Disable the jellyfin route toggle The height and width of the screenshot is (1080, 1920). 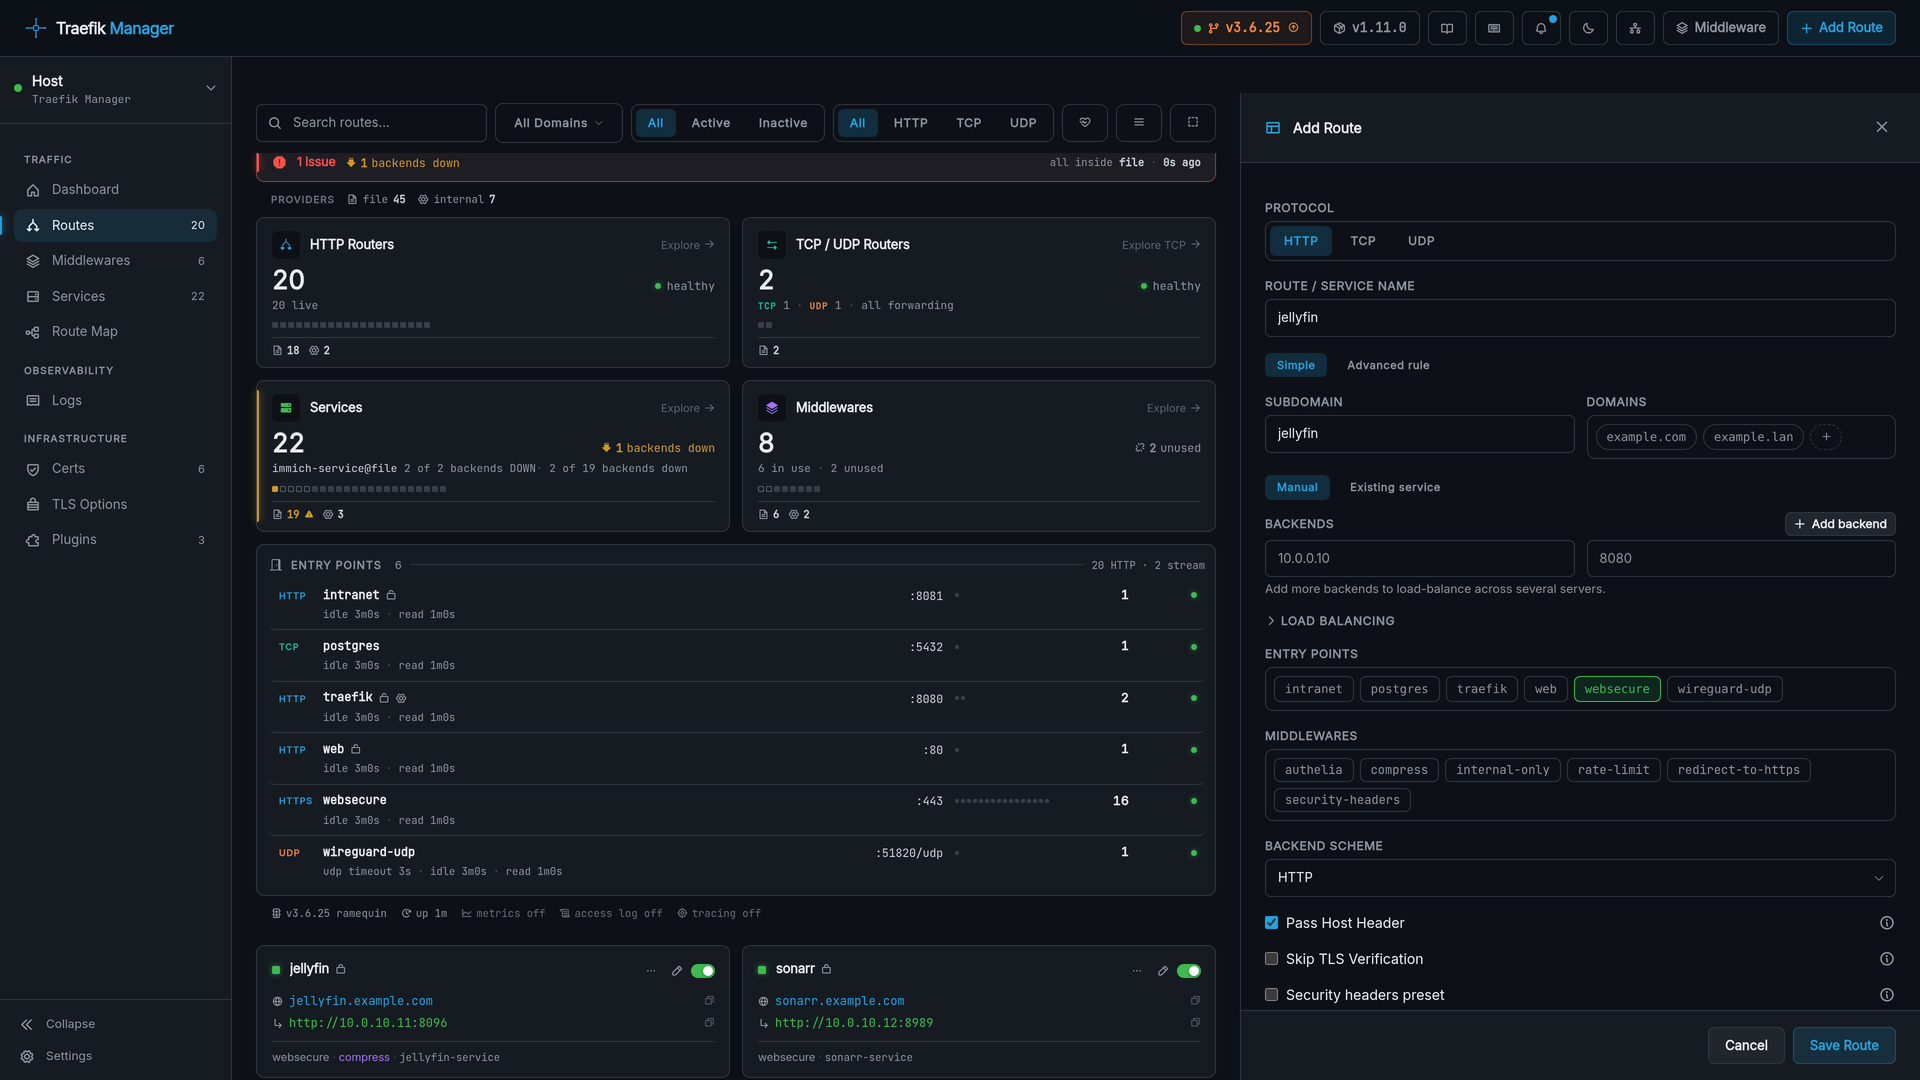703,971
